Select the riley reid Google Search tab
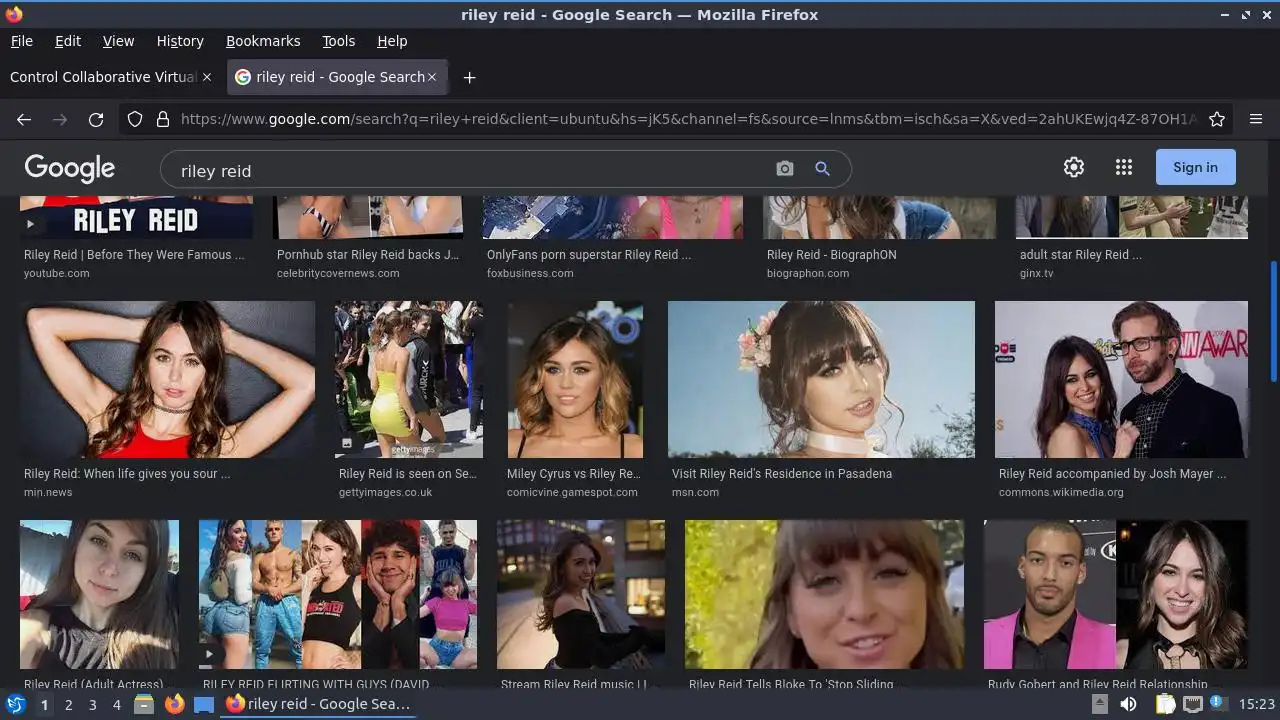This screenshot has height=720, width=1280. [337, 77]
